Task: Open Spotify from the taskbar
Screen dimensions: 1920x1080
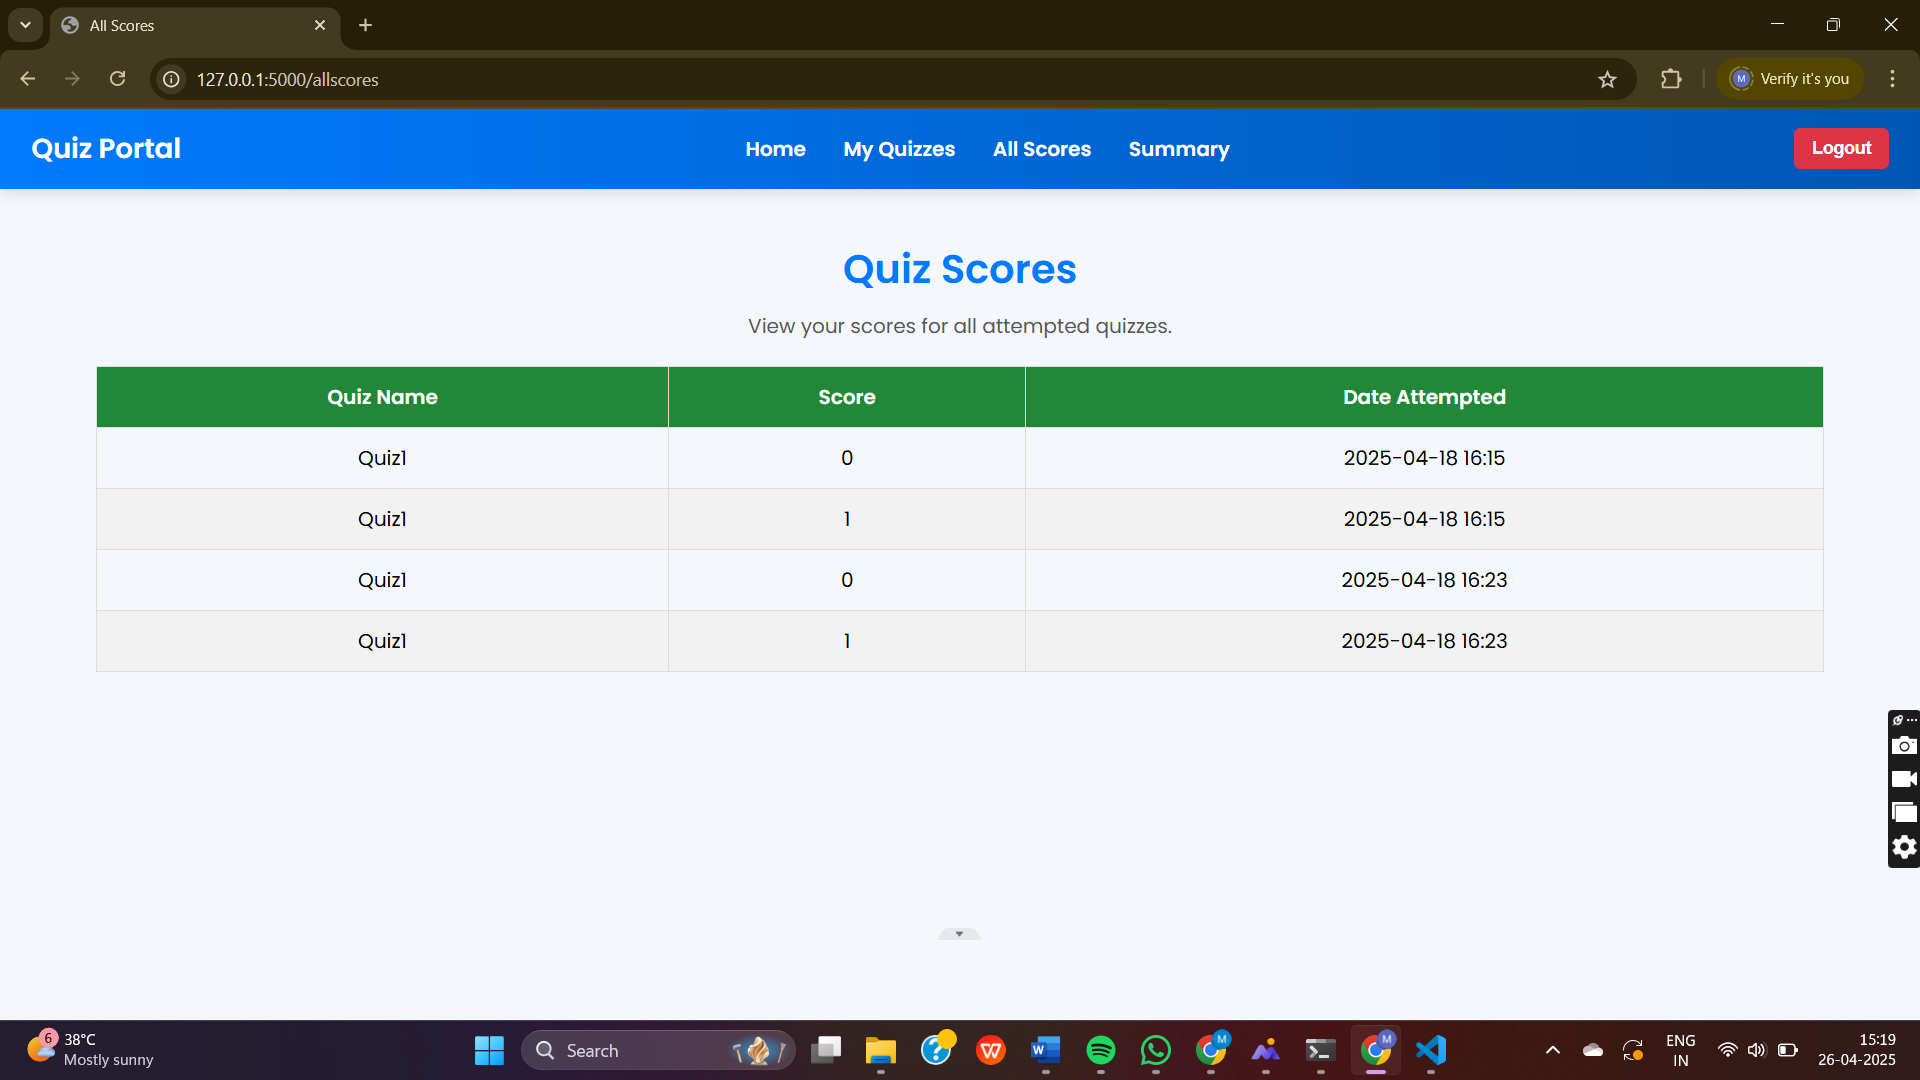Action: pyautogui.click(x=1100, y=1050)
